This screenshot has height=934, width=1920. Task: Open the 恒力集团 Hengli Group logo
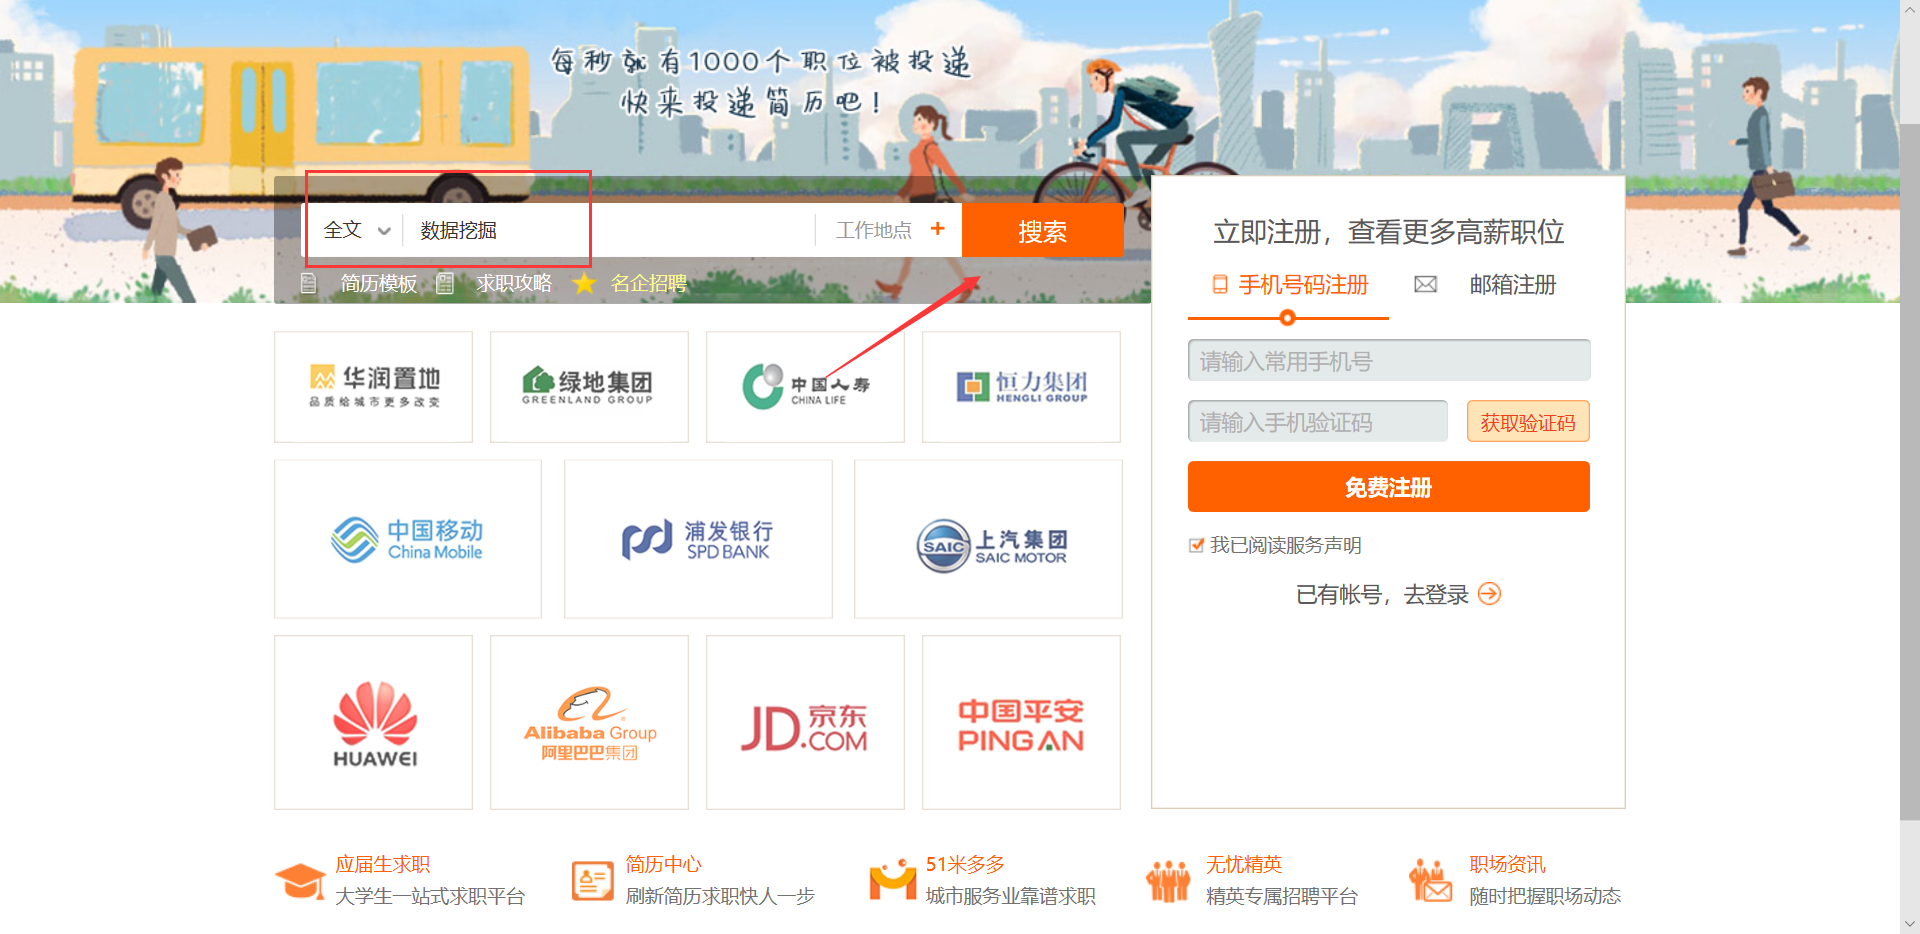point(1021,387)
